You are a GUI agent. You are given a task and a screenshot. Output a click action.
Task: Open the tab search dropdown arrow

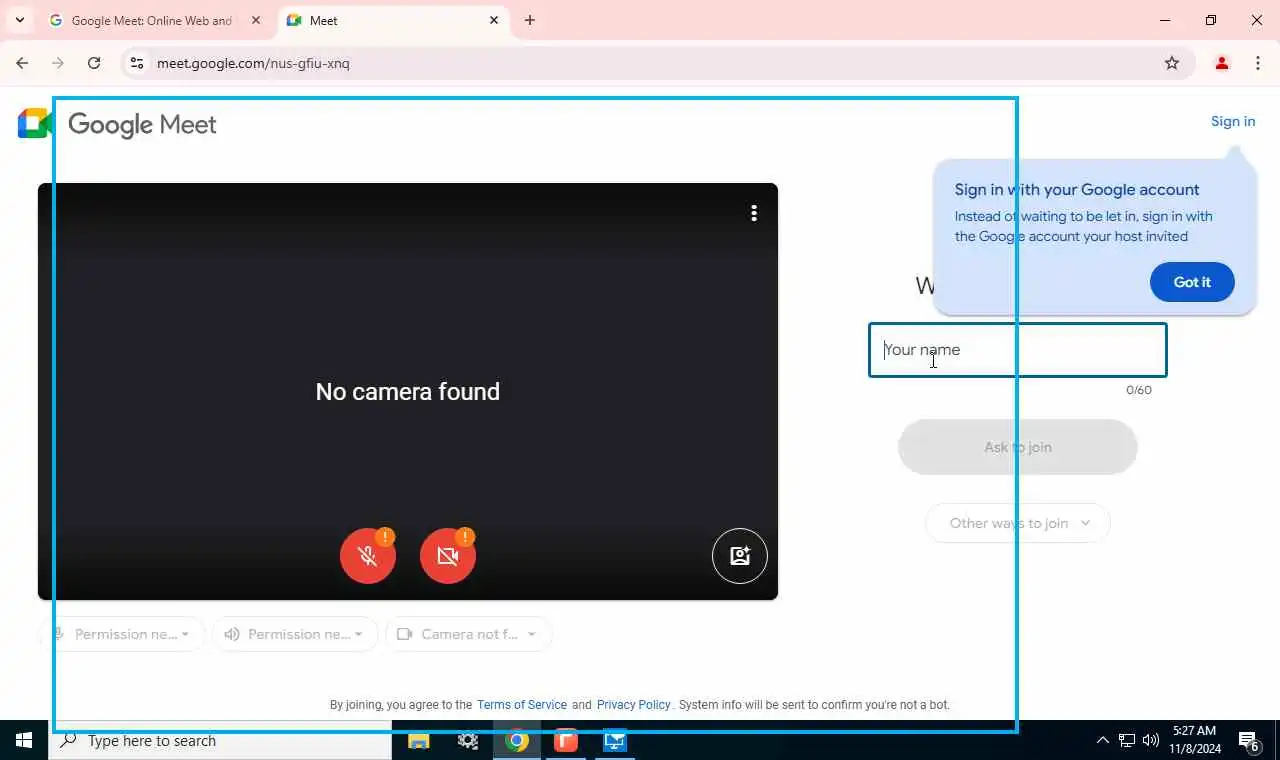[x=19, y=20]
